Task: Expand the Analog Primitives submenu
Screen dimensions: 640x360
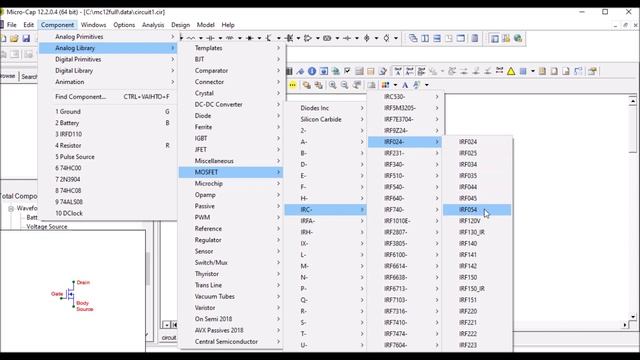Action: (108, 36)
